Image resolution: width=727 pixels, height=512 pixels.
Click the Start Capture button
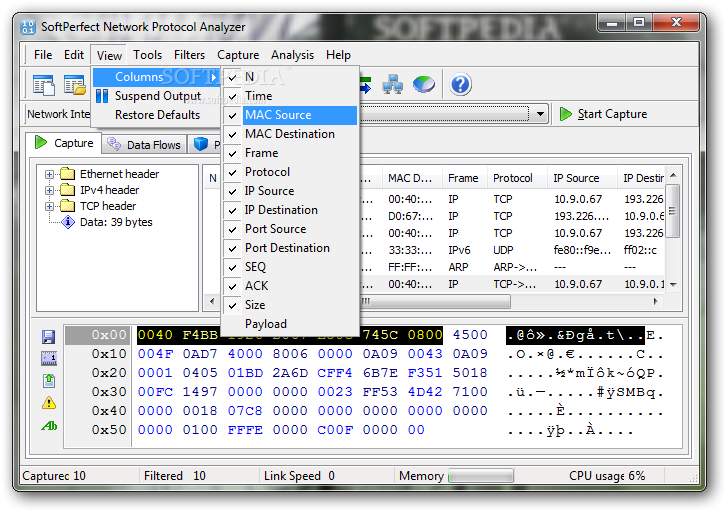click(603, 114)
